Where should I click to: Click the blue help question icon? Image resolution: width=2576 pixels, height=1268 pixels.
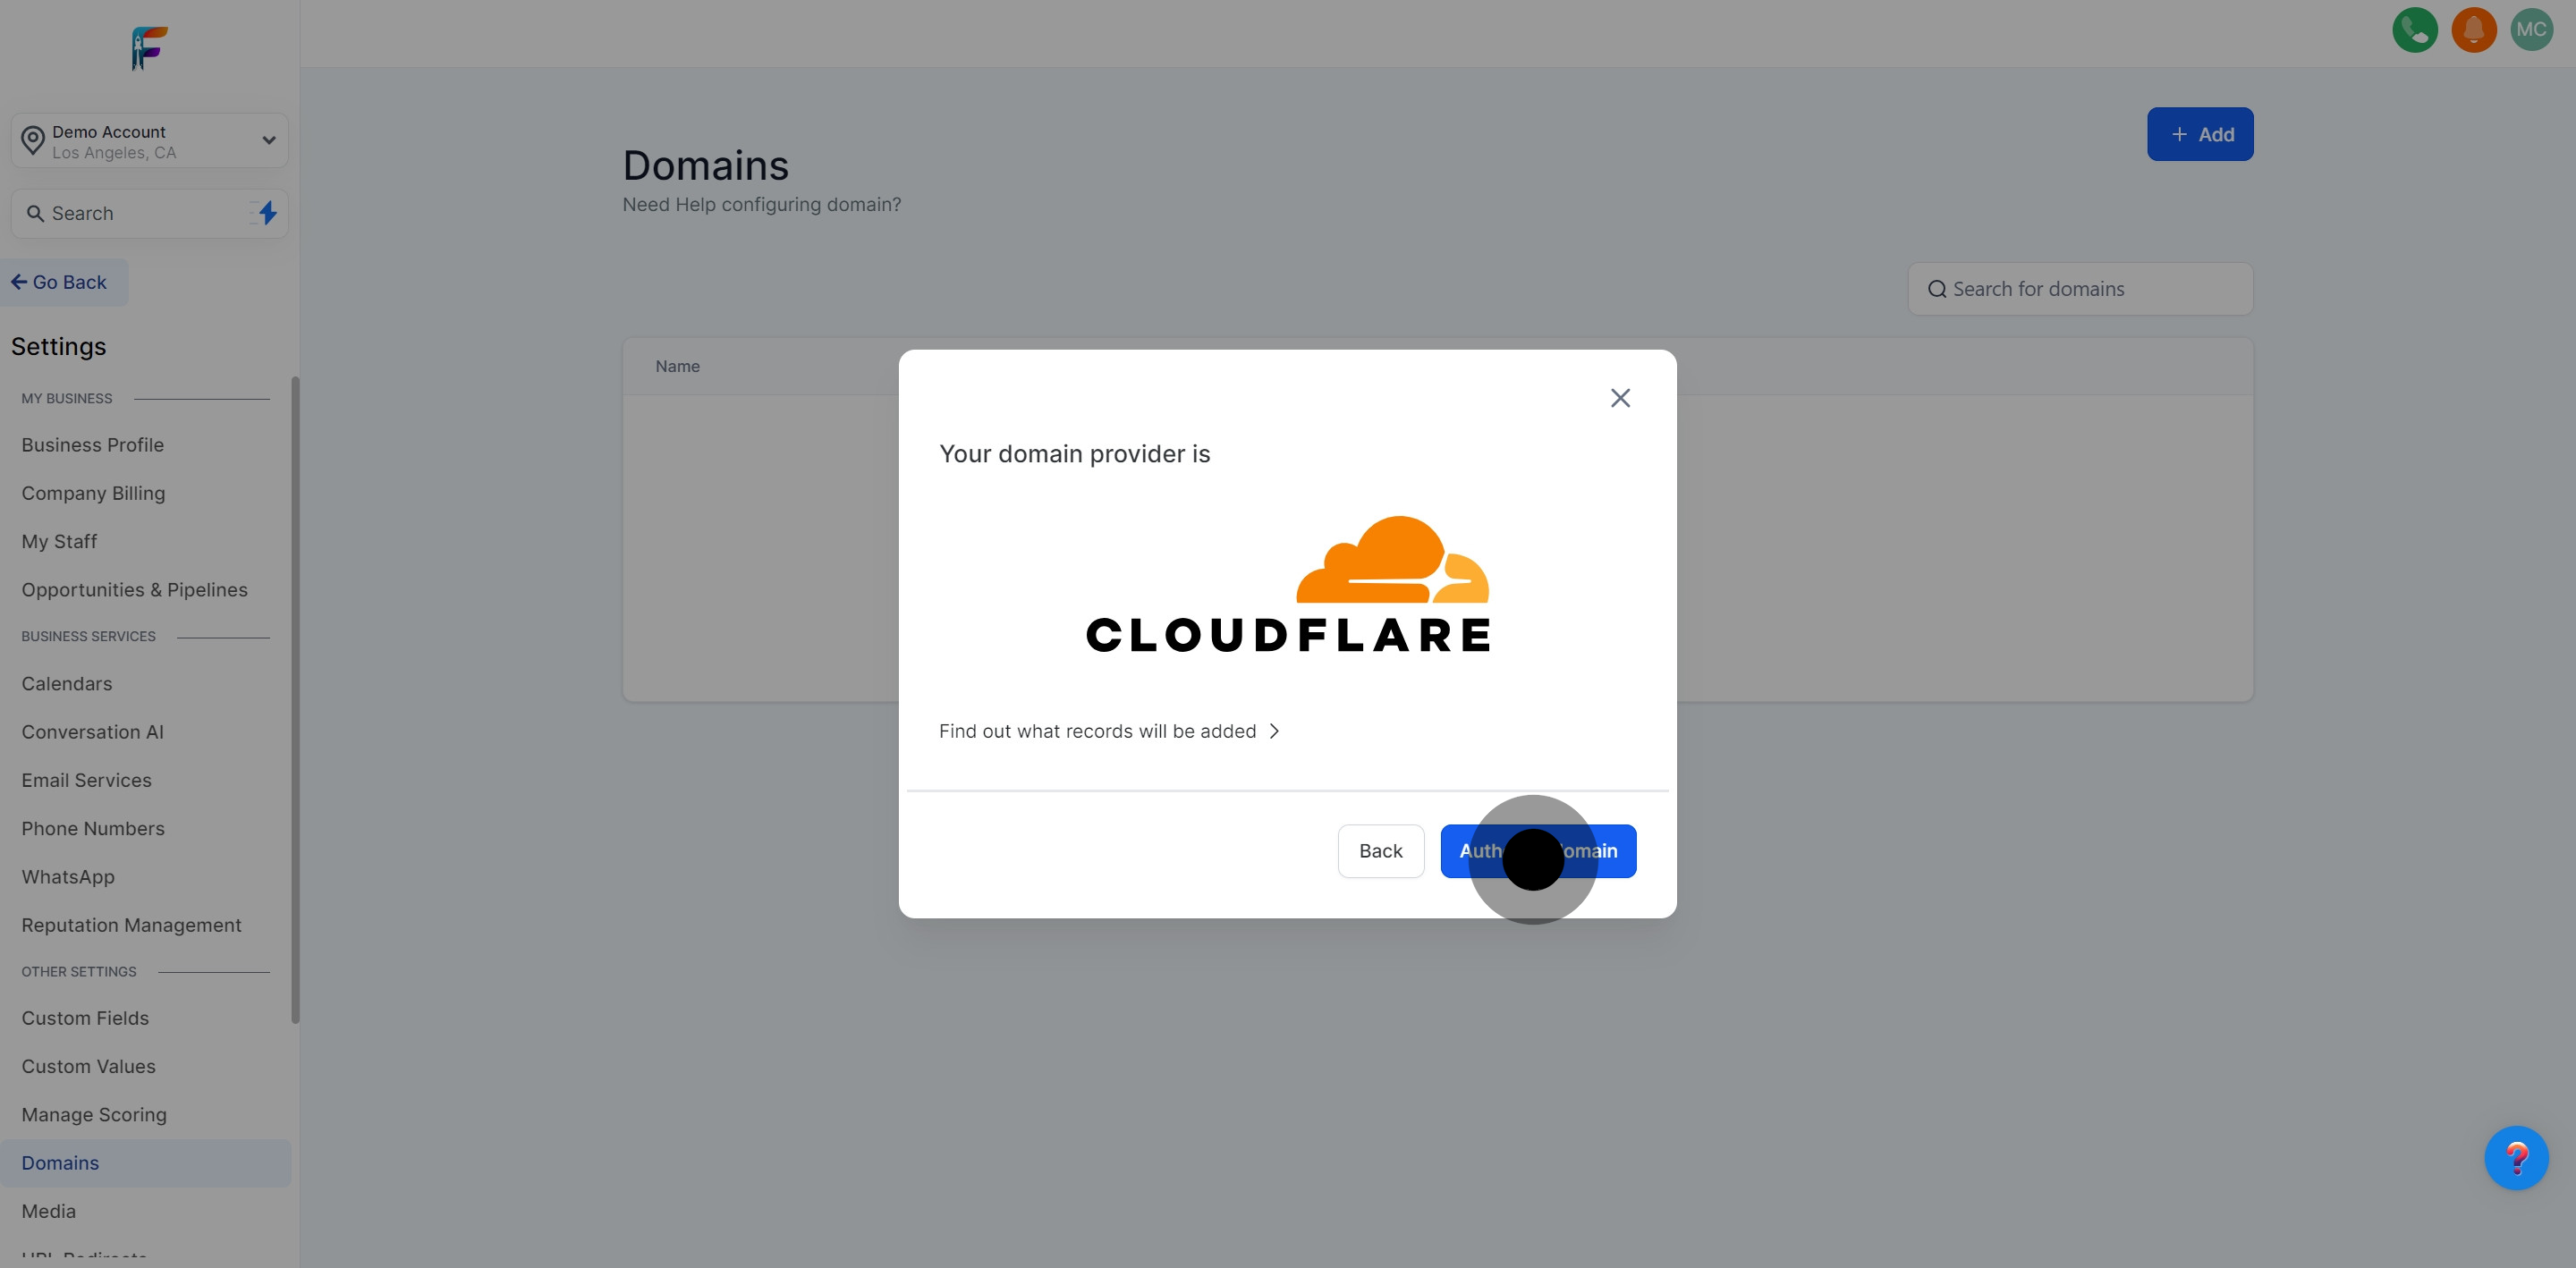click(x=2516, y=1158)
